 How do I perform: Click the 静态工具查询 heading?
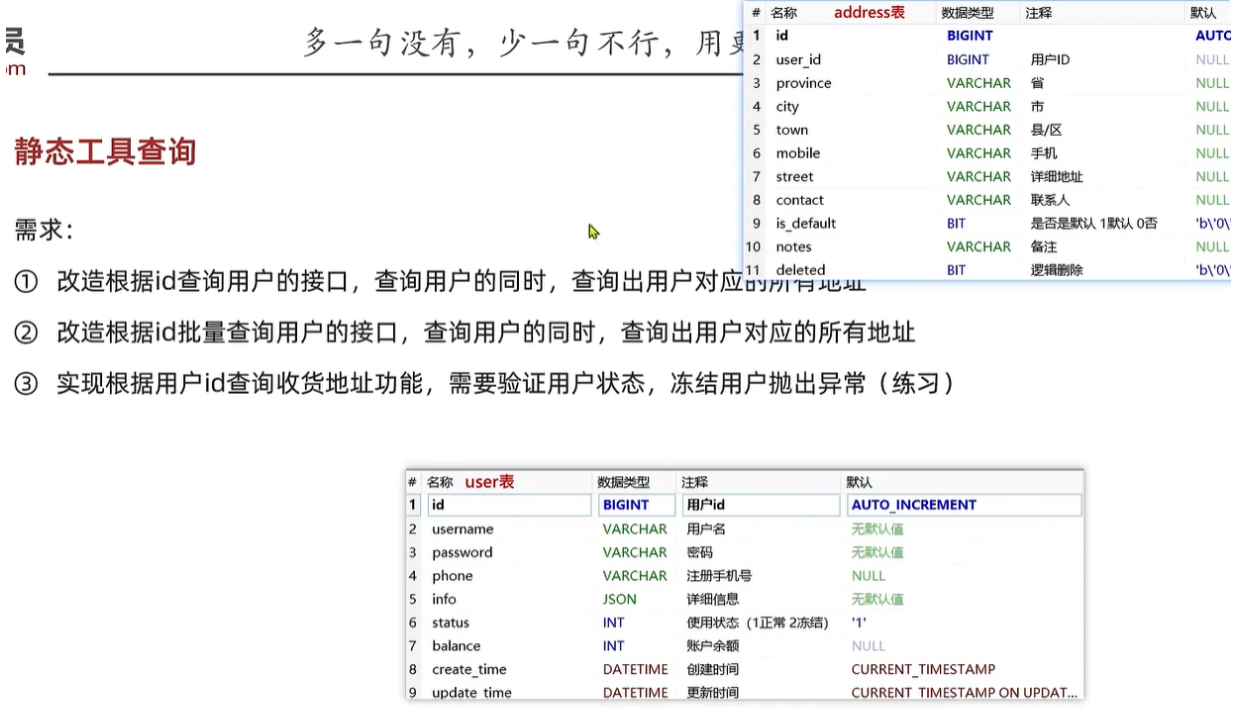[104, 152]
